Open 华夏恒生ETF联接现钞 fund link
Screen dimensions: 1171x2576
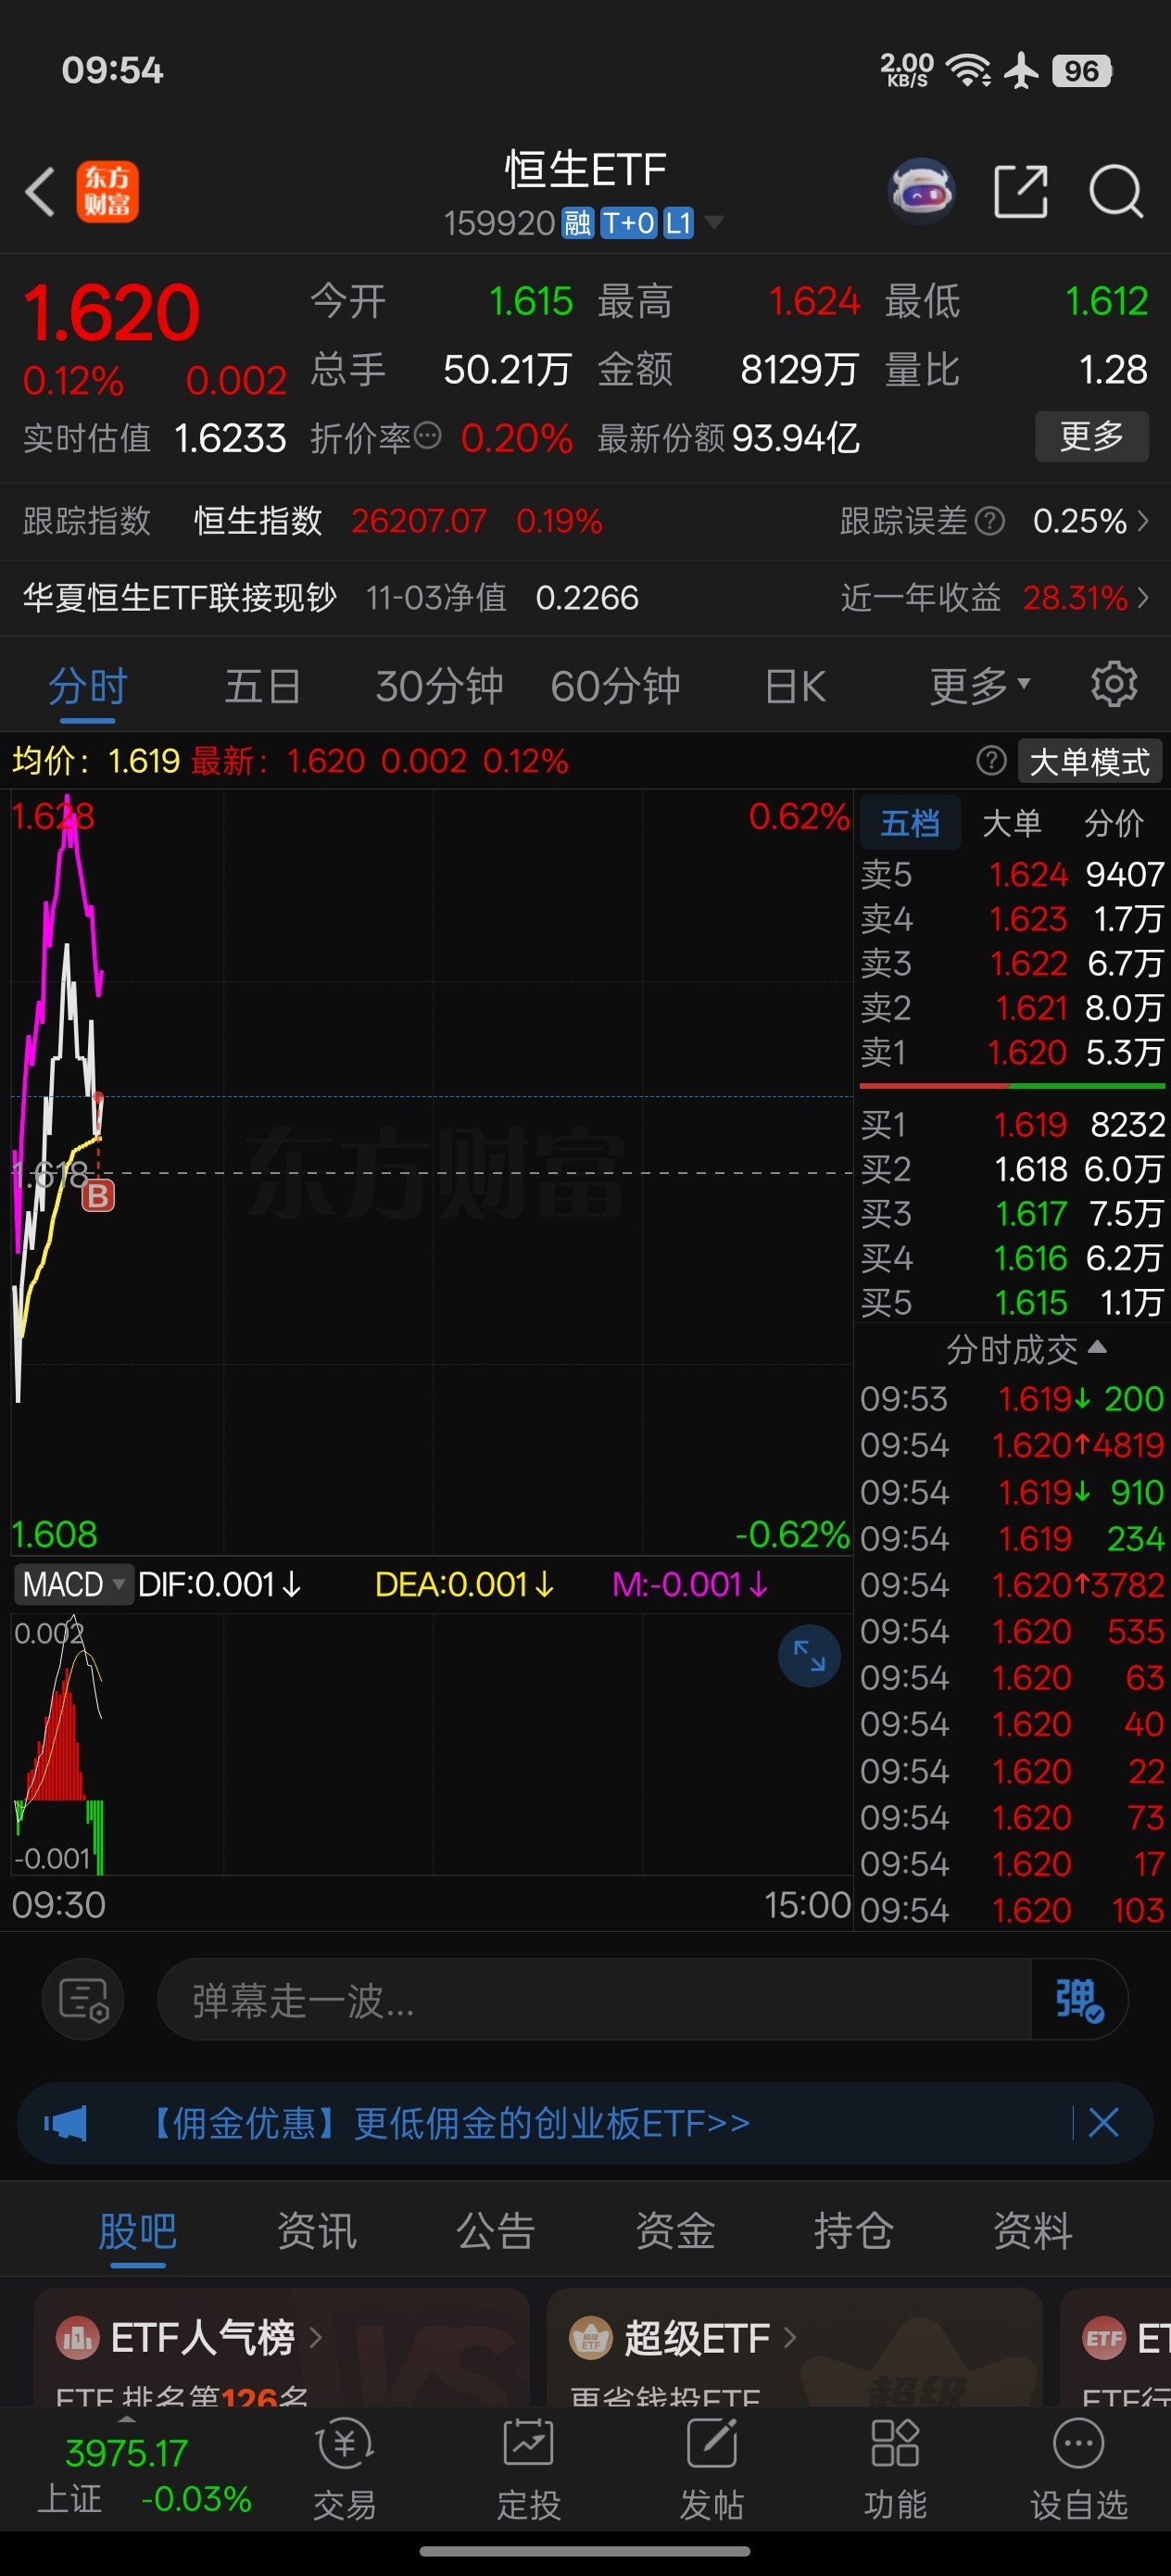click(180, 598)
